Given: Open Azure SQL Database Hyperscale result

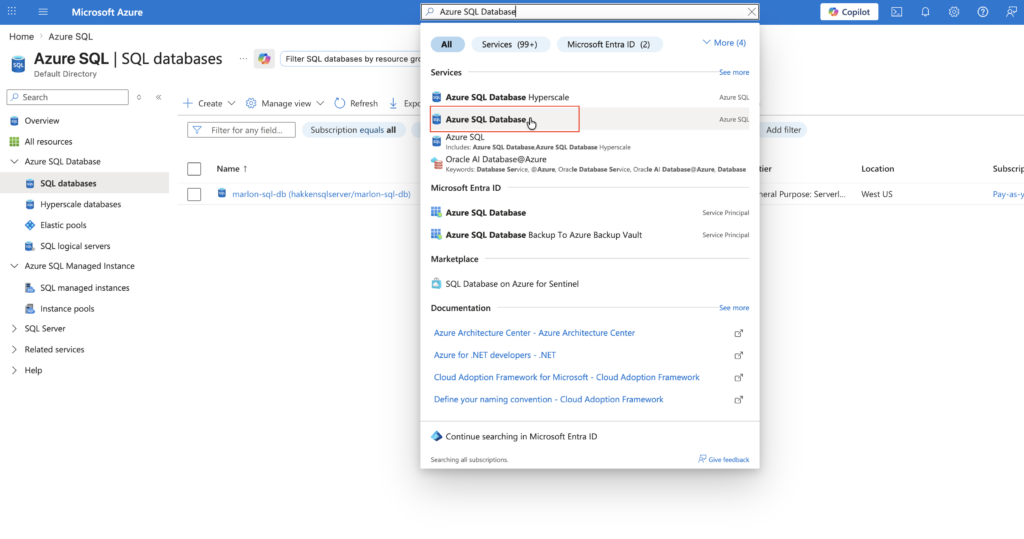Looking at the screenshot, I should tap(590, 97).
